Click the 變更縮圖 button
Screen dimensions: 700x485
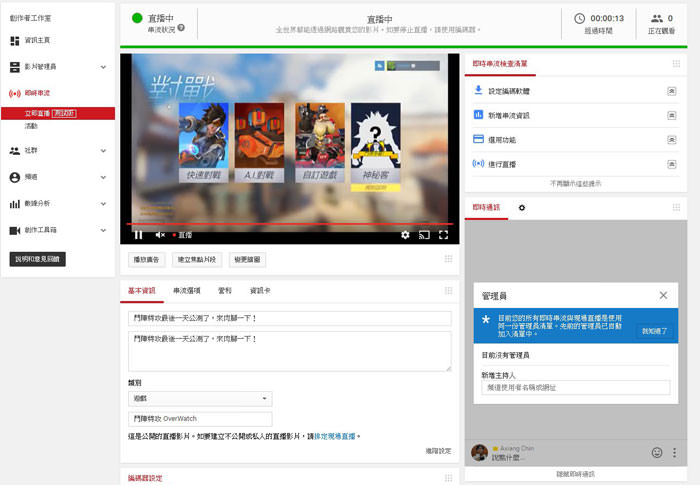click(x=247, y=259)
